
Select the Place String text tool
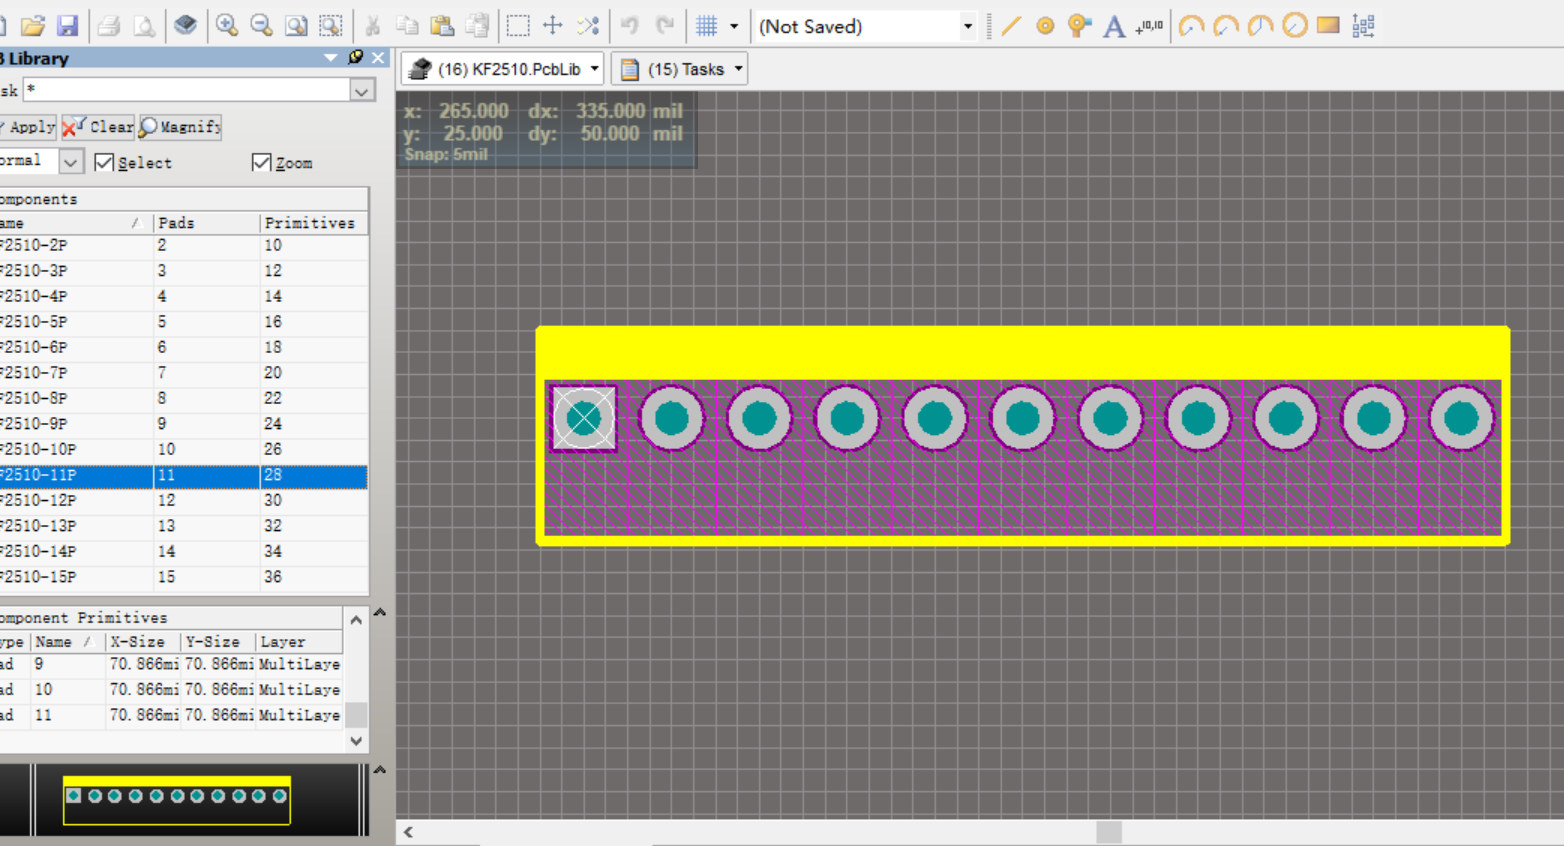pyautogui.click(x=1114, y=26)
